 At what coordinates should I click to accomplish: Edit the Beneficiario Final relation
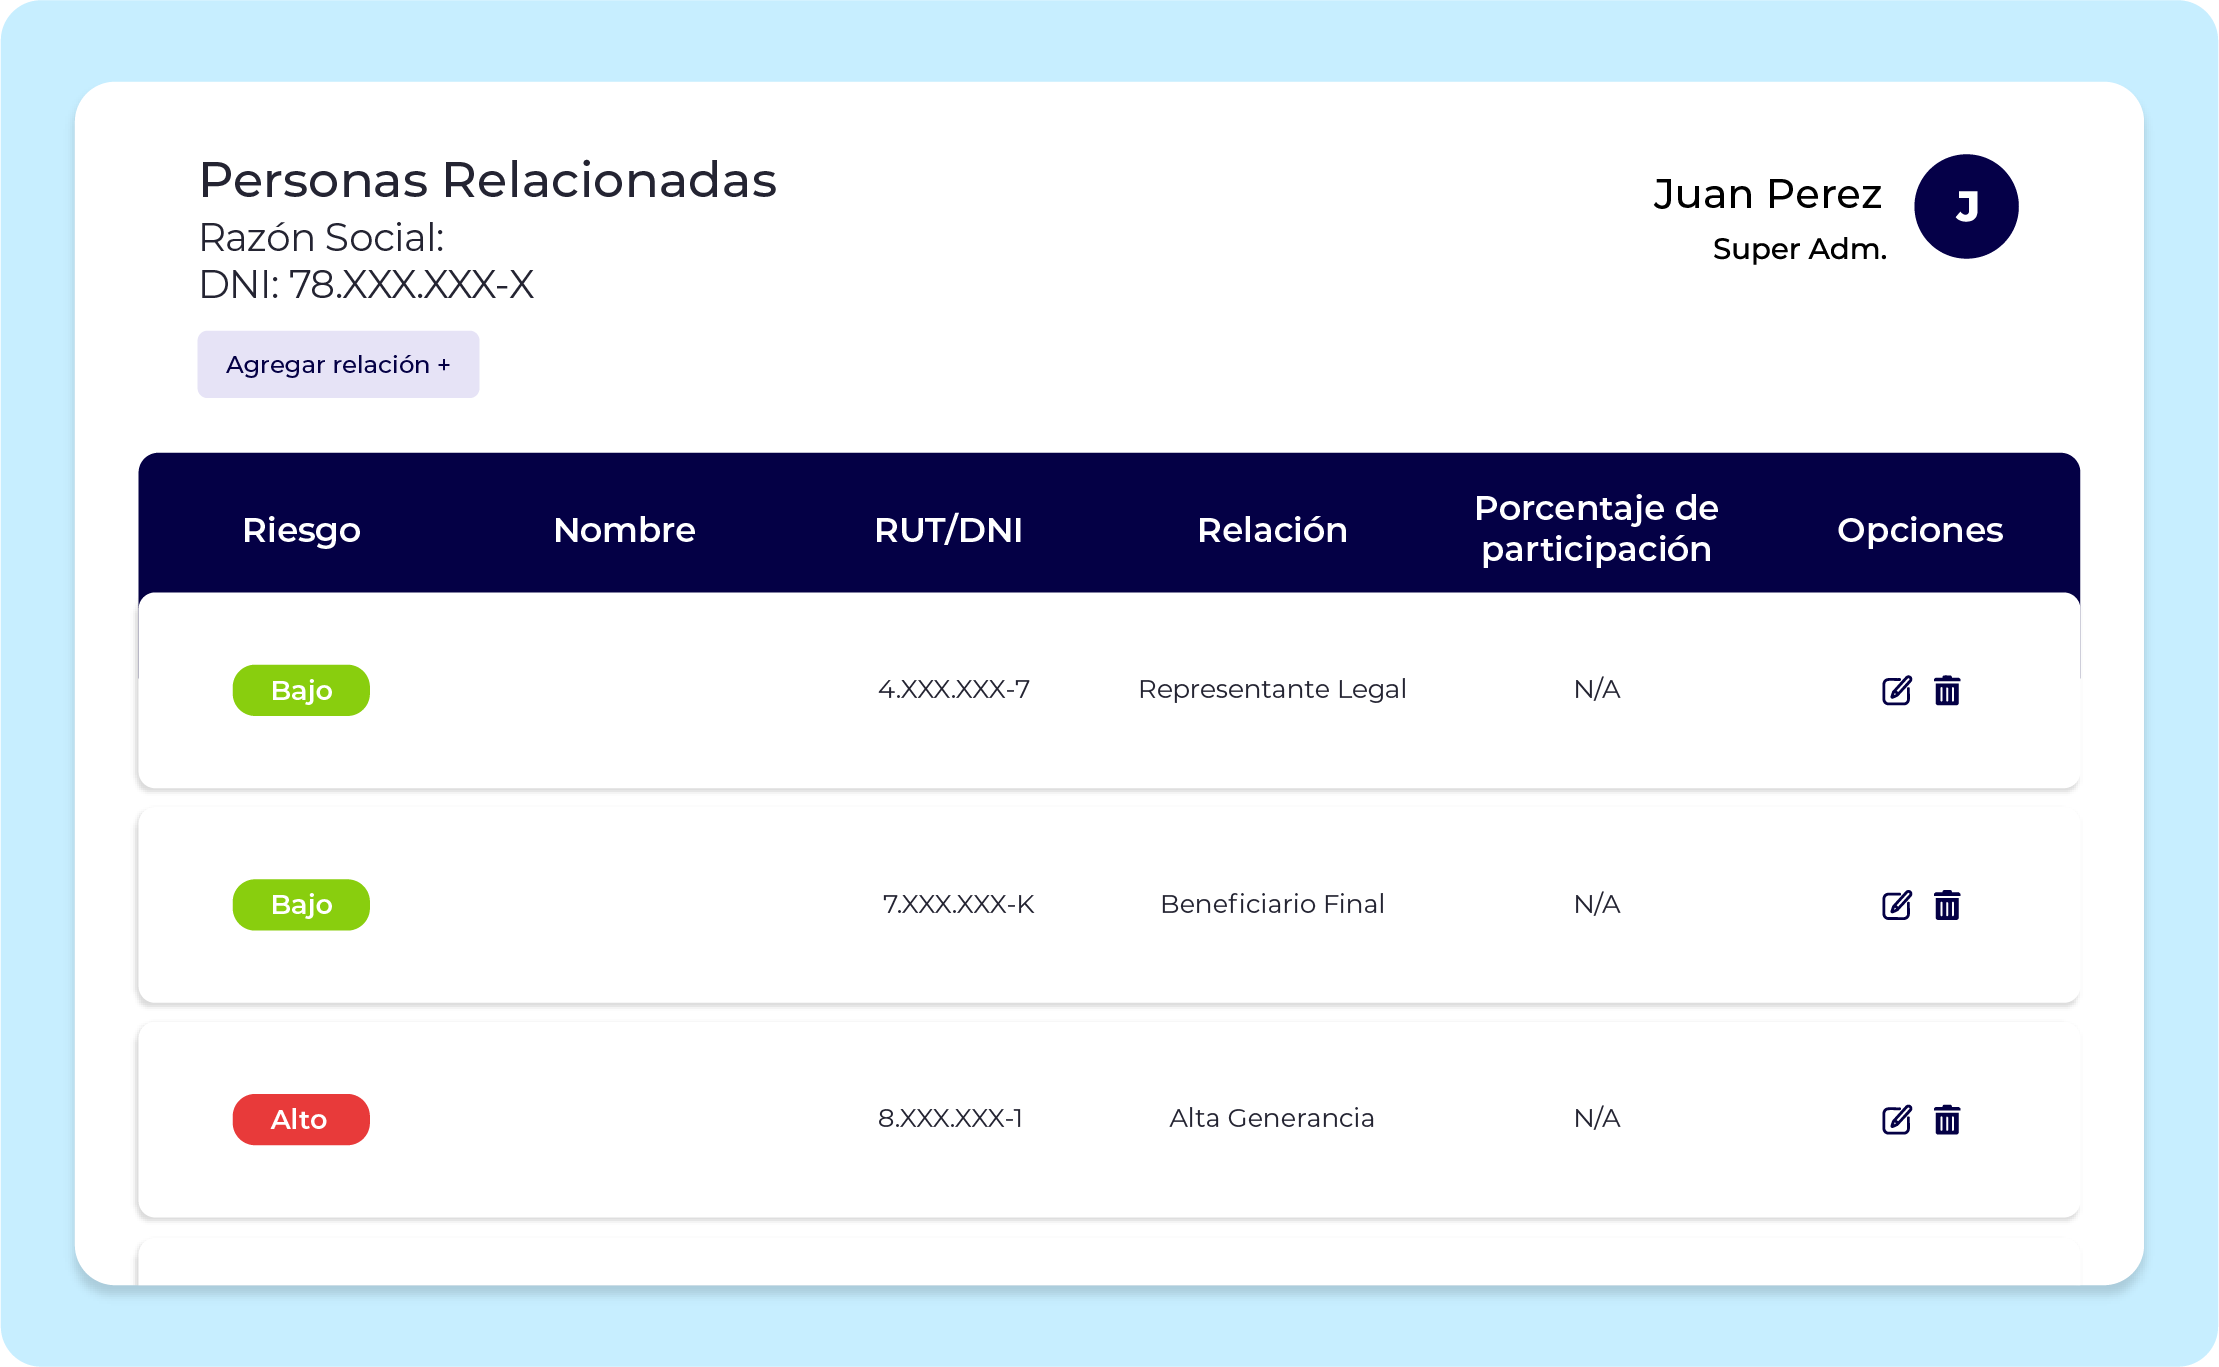click(1896, 905)
